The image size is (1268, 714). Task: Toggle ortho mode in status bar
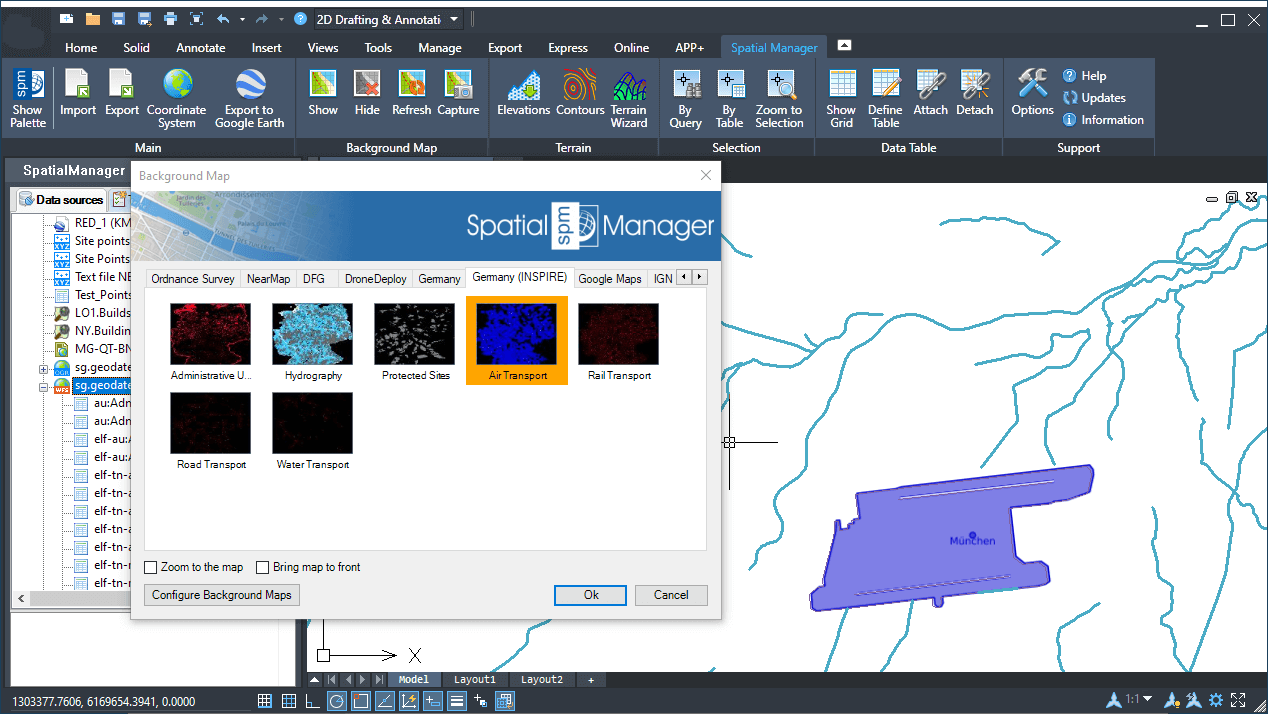tap(312, 701)
